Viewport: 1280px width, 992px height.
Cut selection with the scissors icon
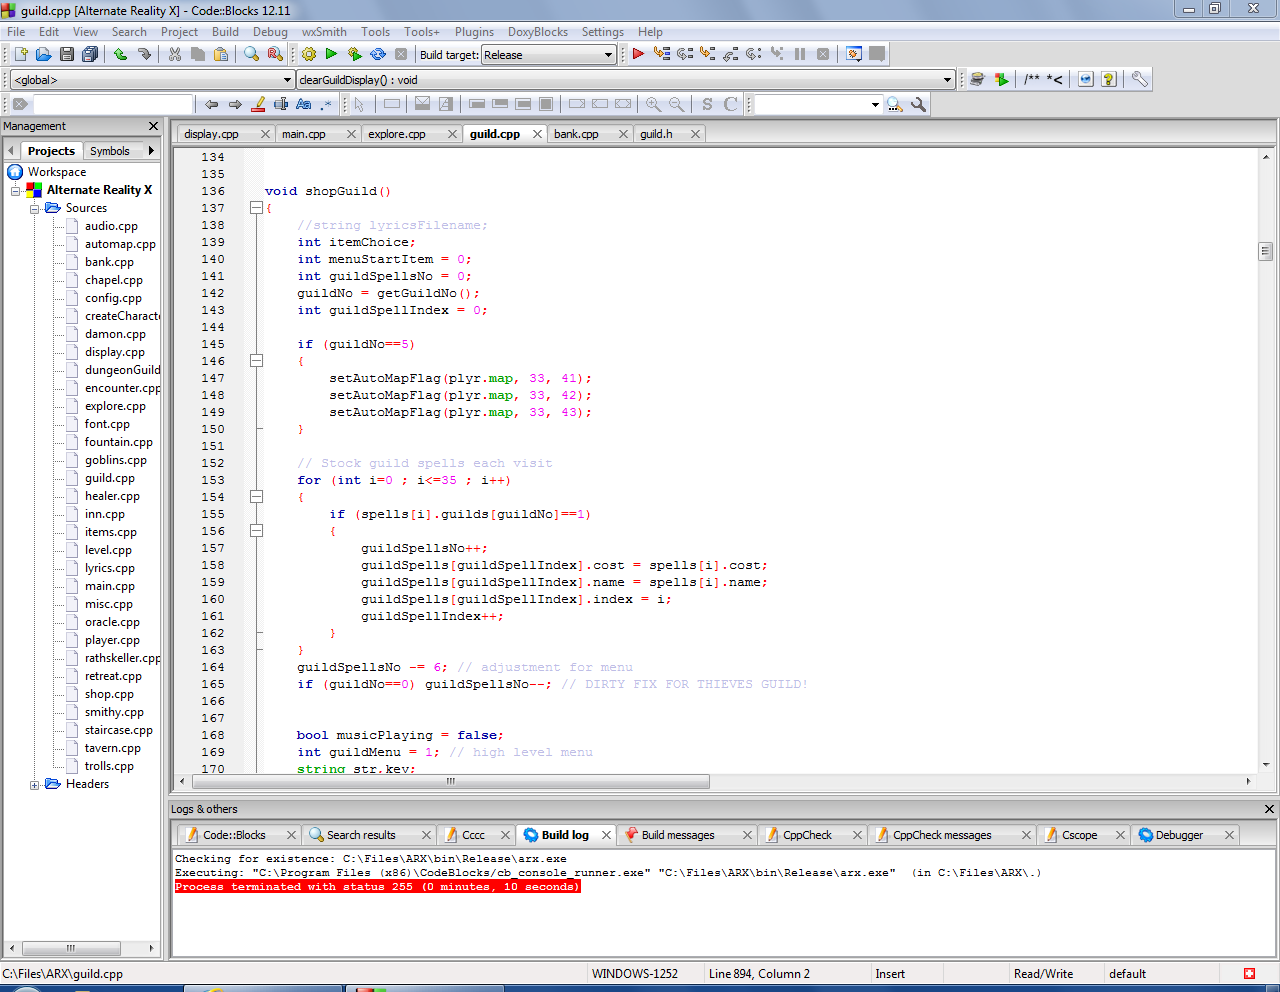pos(175,54)
